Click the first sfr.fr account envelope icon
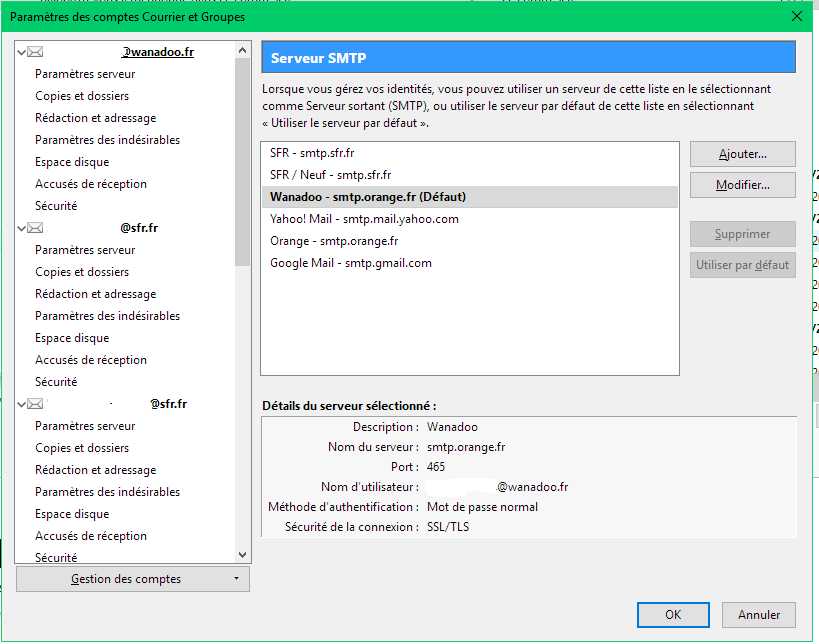 coord(36,228)
